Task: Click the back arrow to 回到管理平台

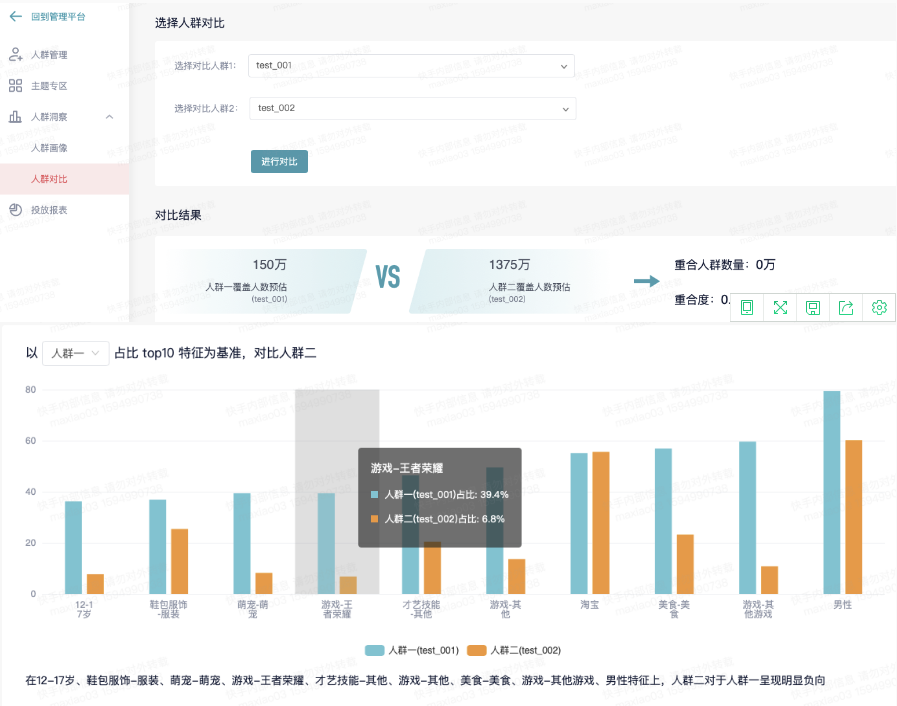Action: coord(15,17)
